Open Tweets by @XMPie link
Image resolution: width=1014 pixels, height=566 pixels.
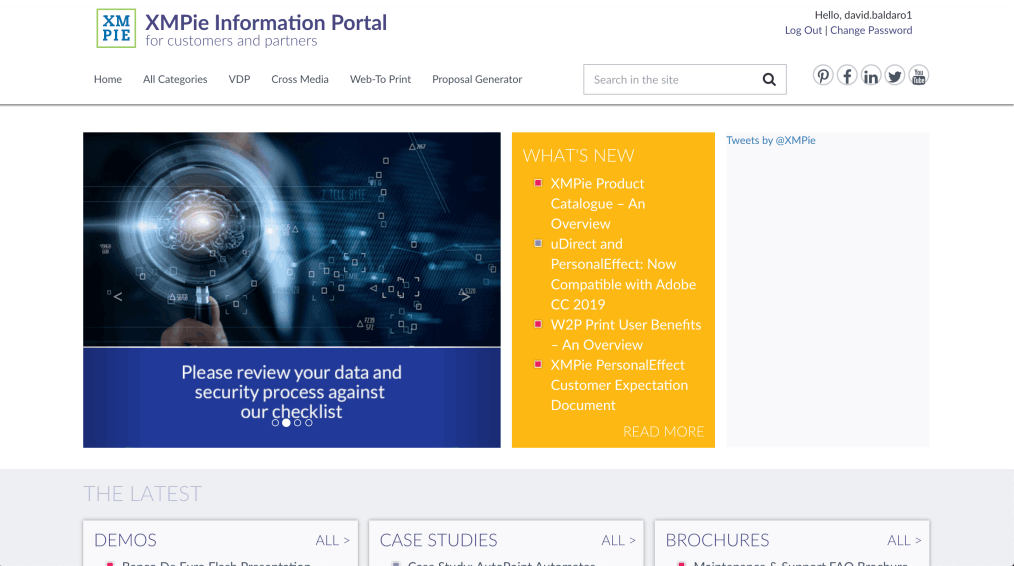point(771,140)
